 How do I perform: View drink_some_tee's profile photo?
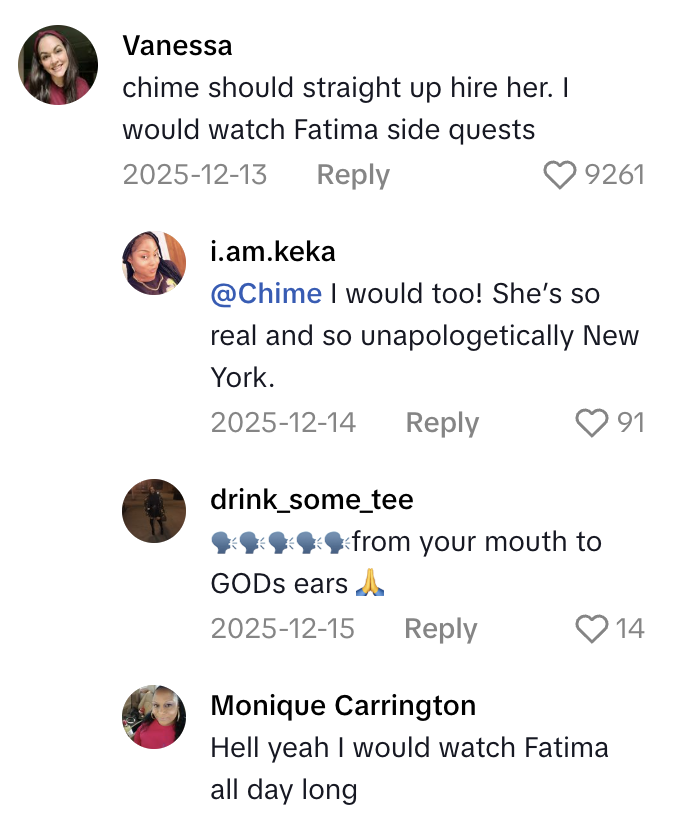coord(154,510)
